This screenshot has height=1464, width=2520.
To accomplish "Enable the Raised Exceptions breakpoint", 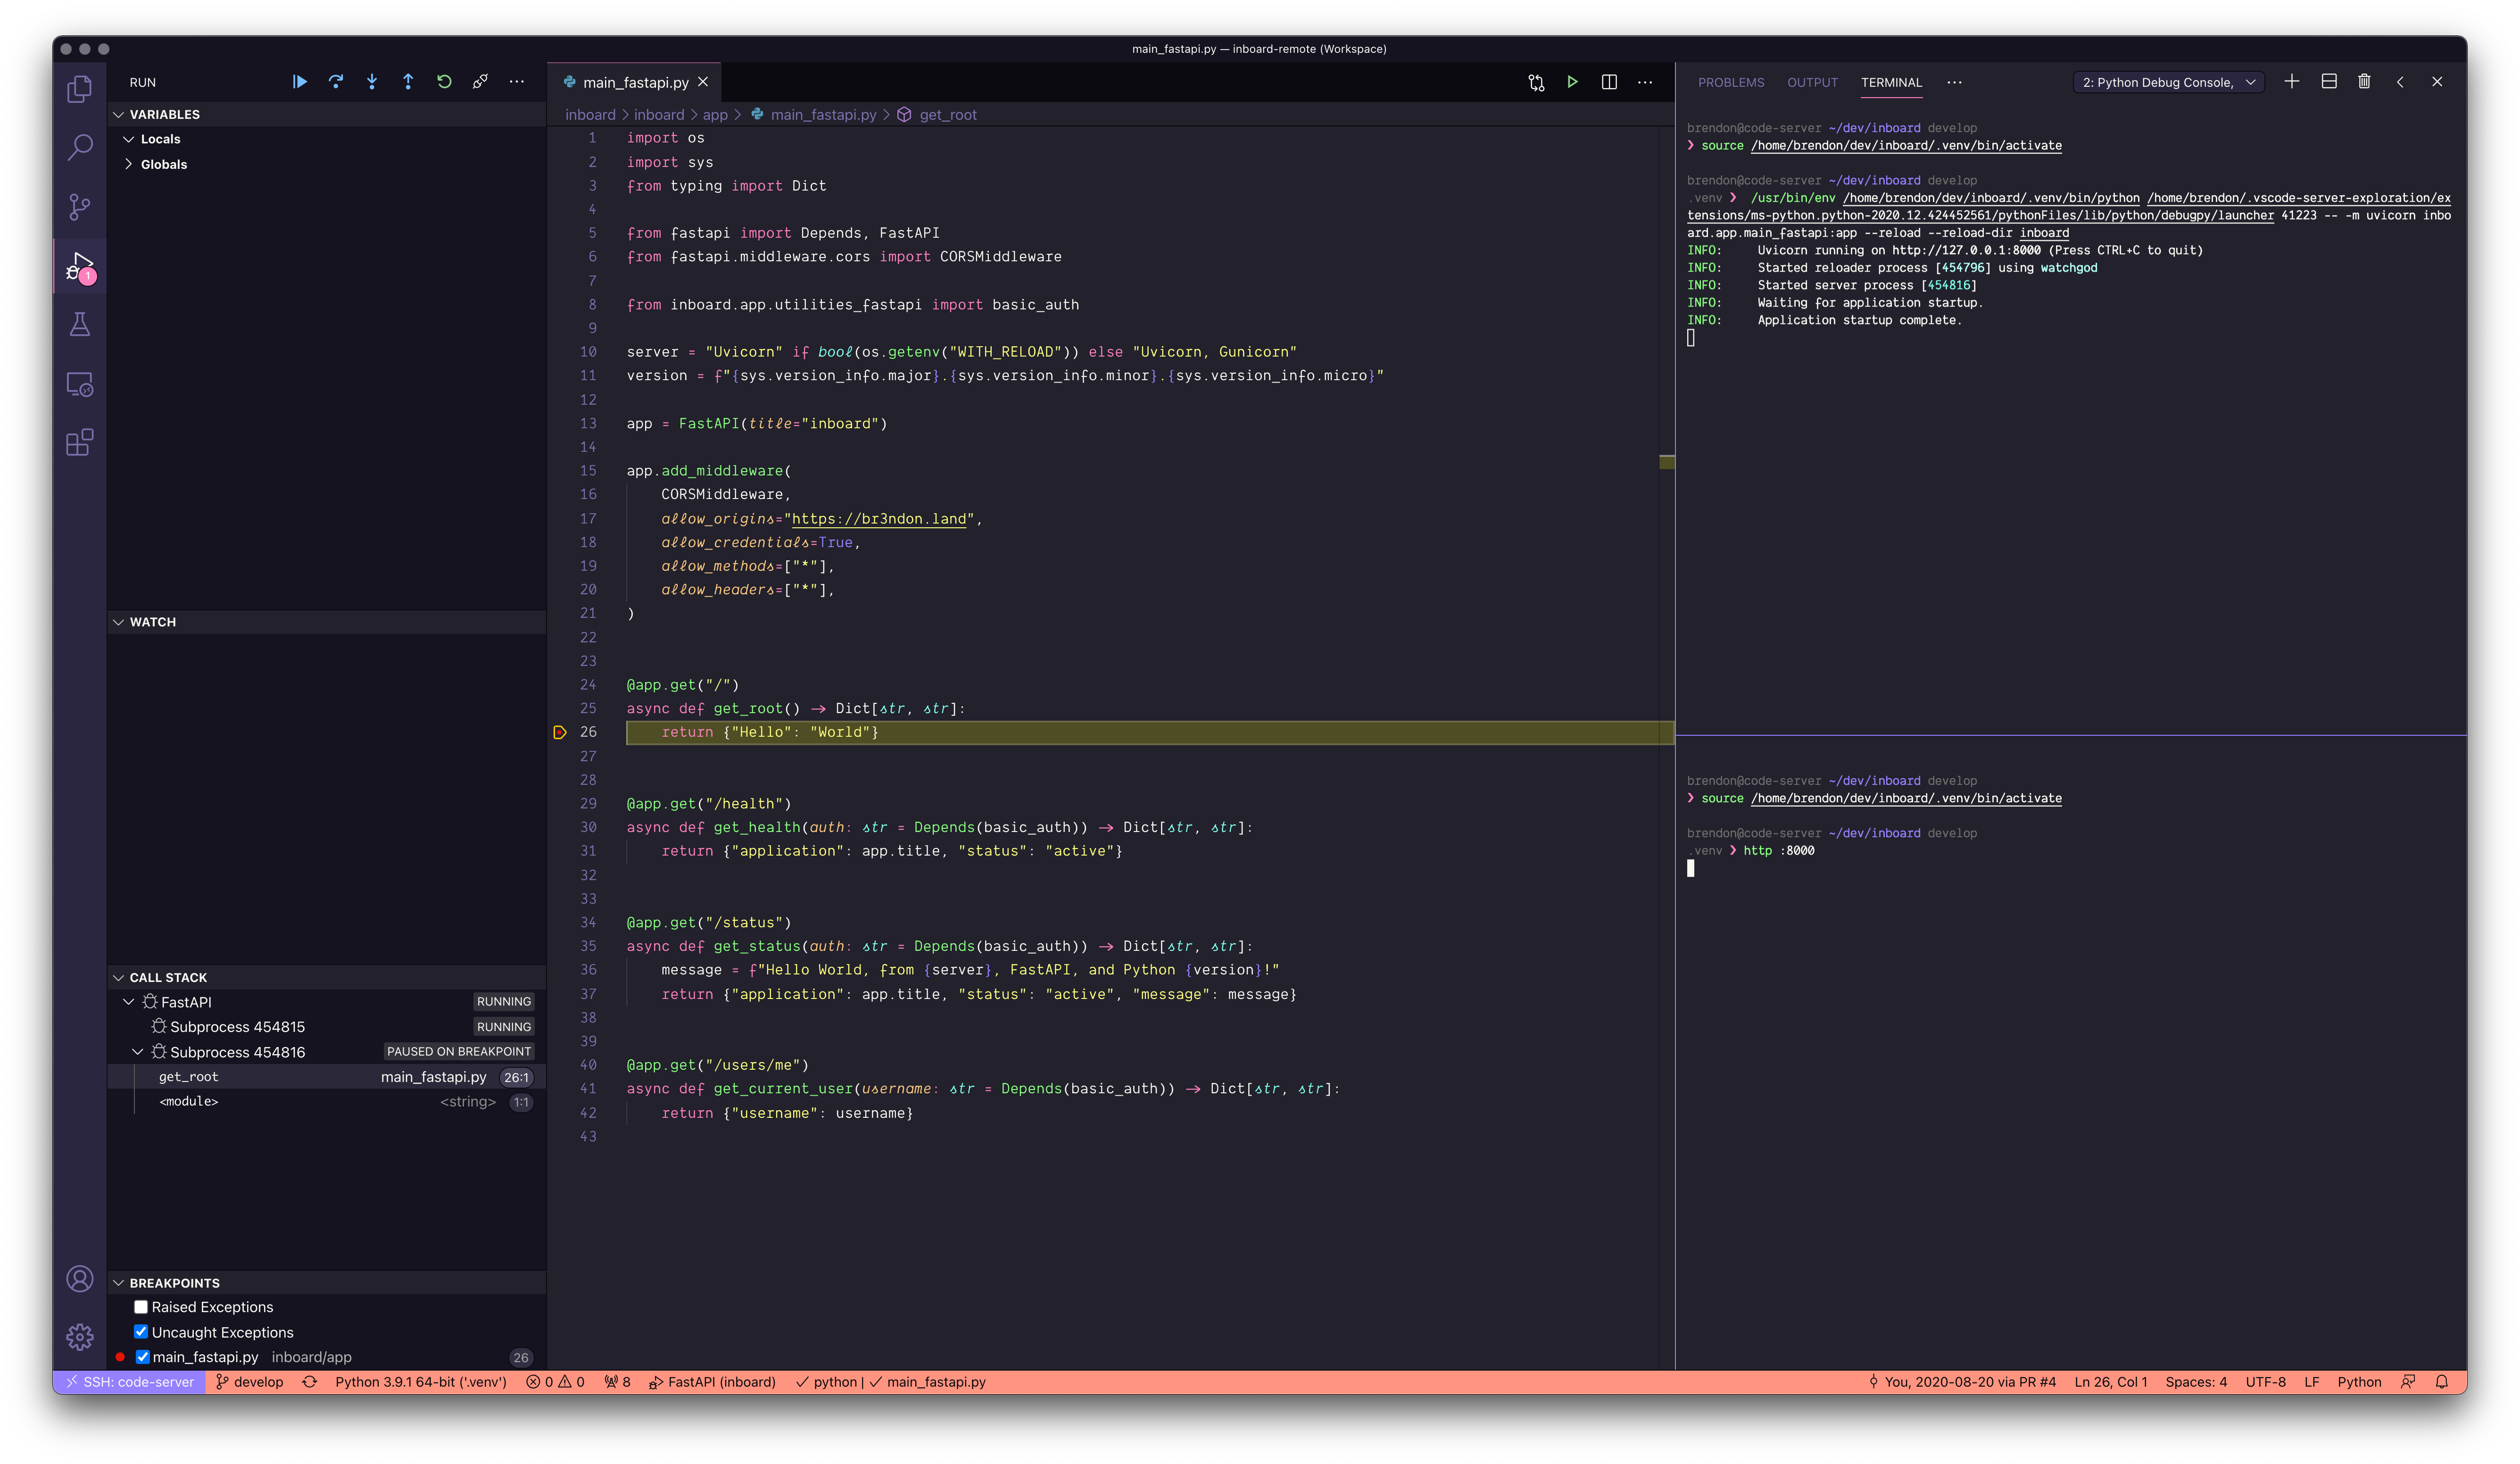I will pyautogui.click(x=141, y=1307).
